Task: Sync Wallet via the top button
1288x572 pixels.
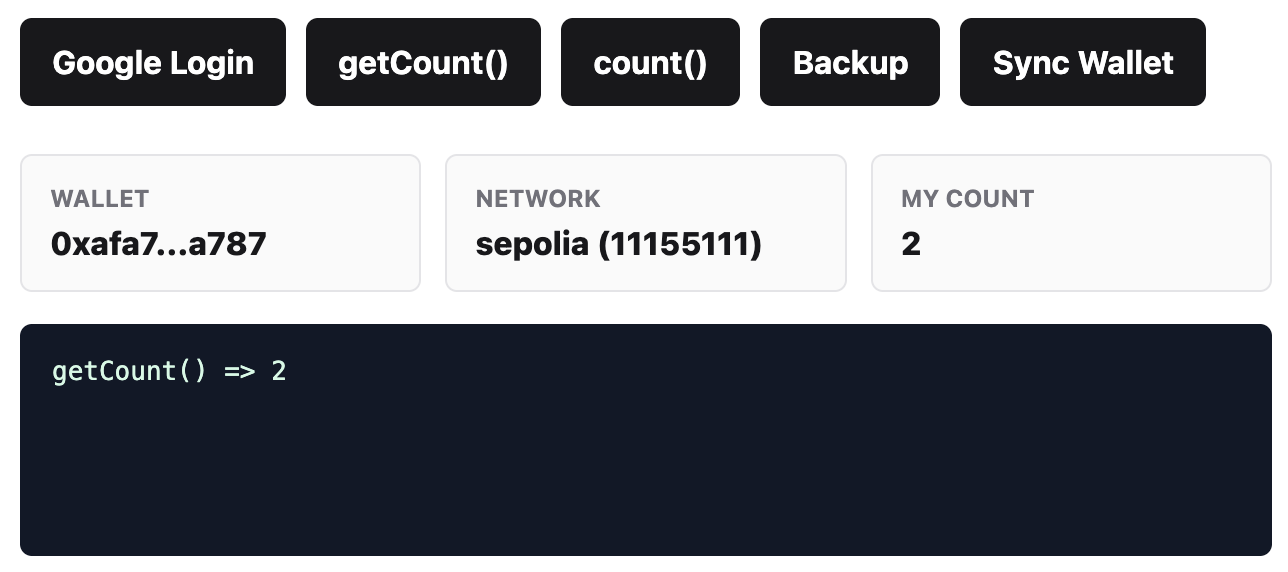Action: pyautogui.click(x=1083, y=62)
